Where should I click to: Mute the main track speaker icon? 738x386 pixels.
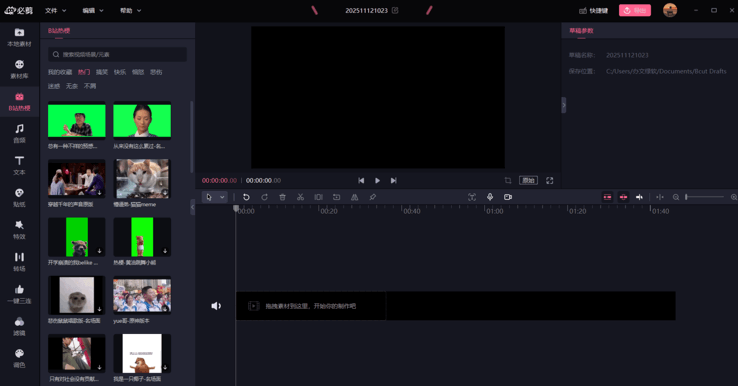tap(216, 306)
